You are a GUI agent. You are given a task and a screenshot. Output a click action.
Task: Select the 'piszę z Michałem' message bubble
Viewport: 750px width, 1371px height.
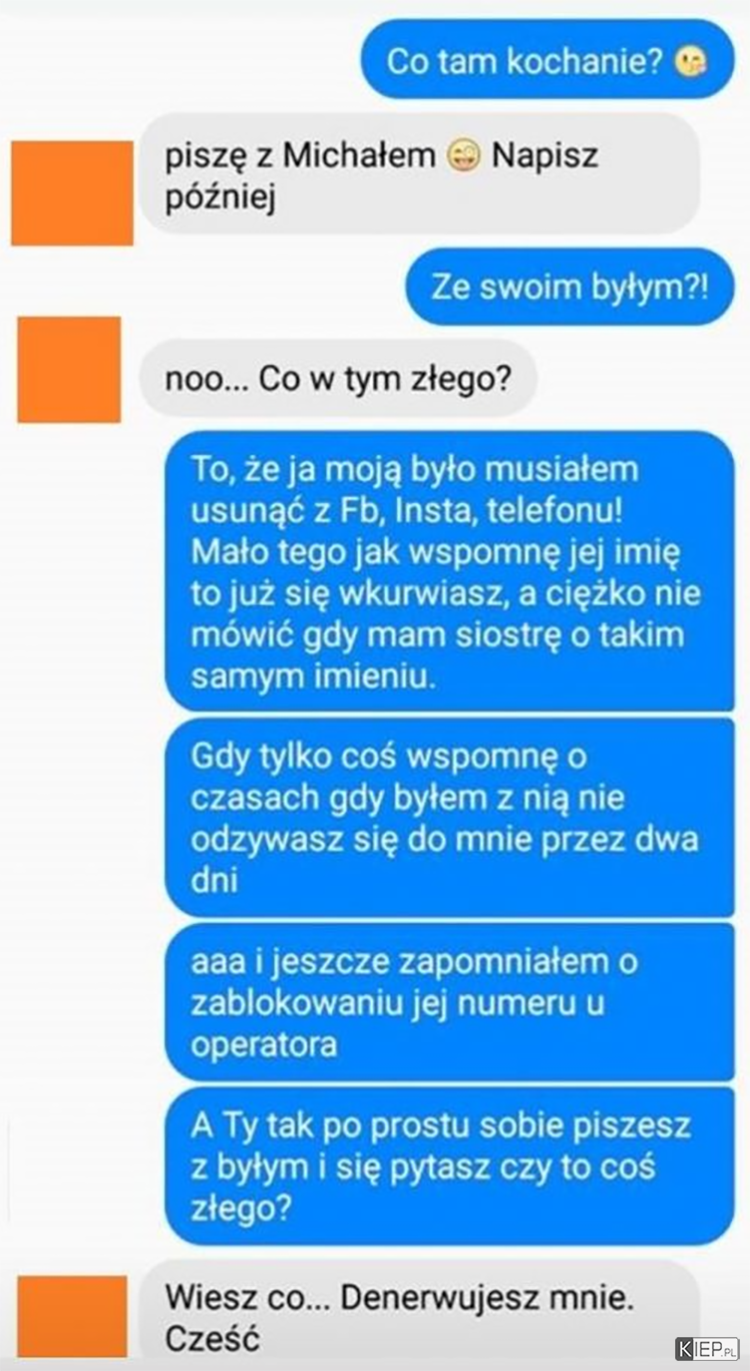pos(418,174)
